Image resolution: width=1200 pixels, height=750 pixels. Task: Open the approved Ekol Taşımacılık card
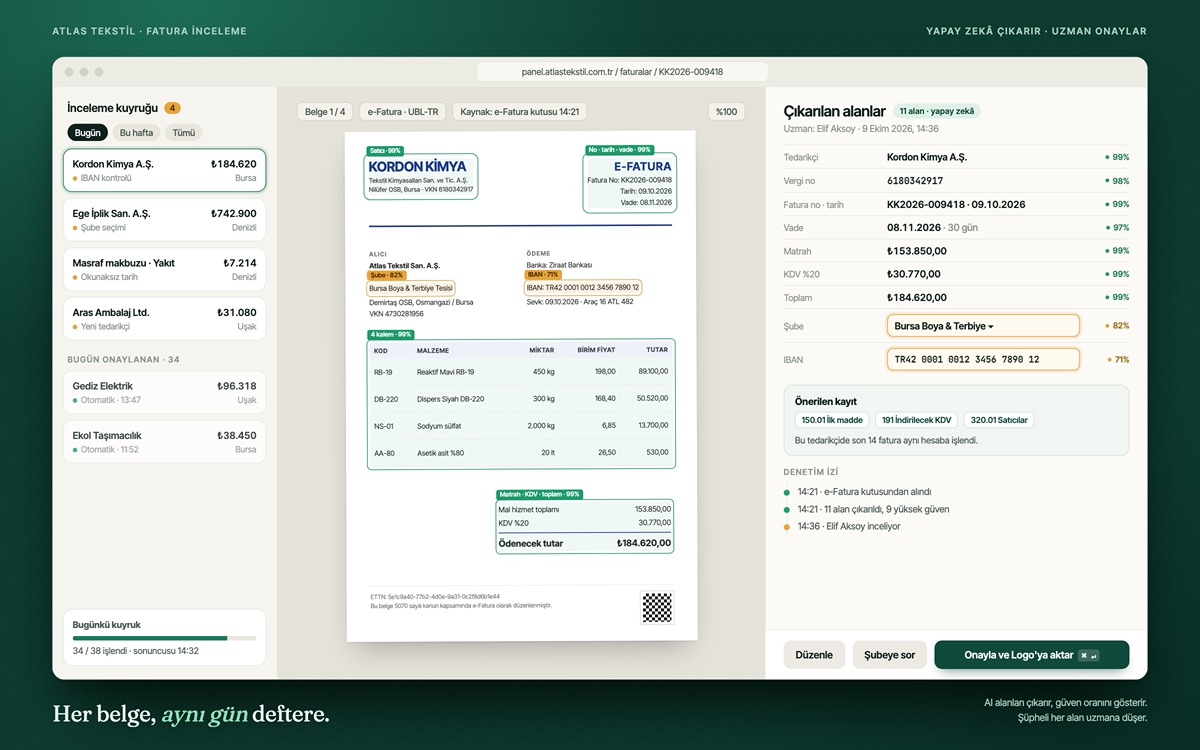tap(164, 442)
